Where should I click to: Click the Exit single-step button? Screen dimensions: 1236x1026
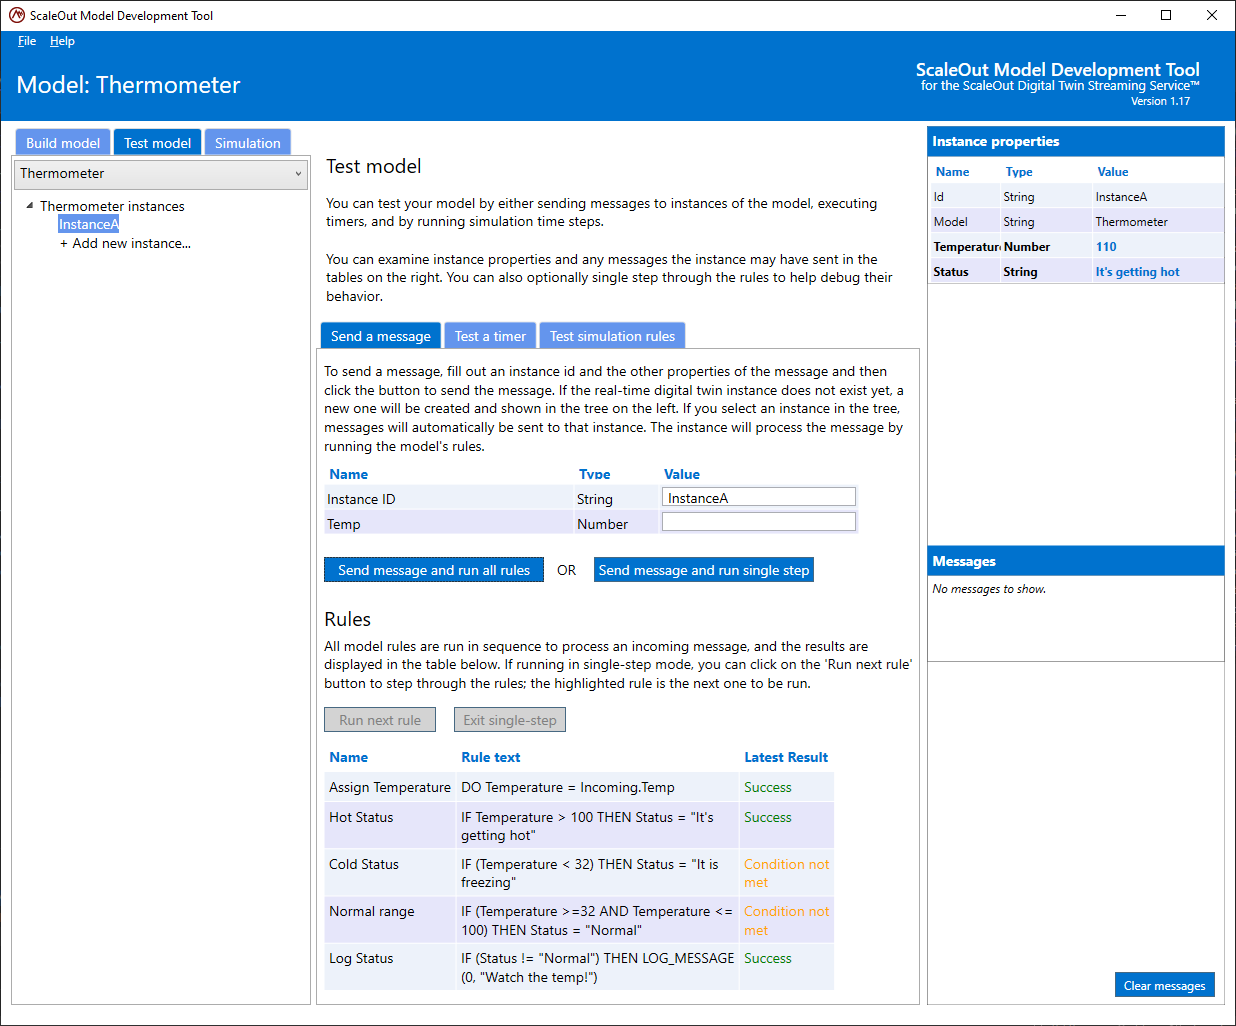(x=510, y=720)
